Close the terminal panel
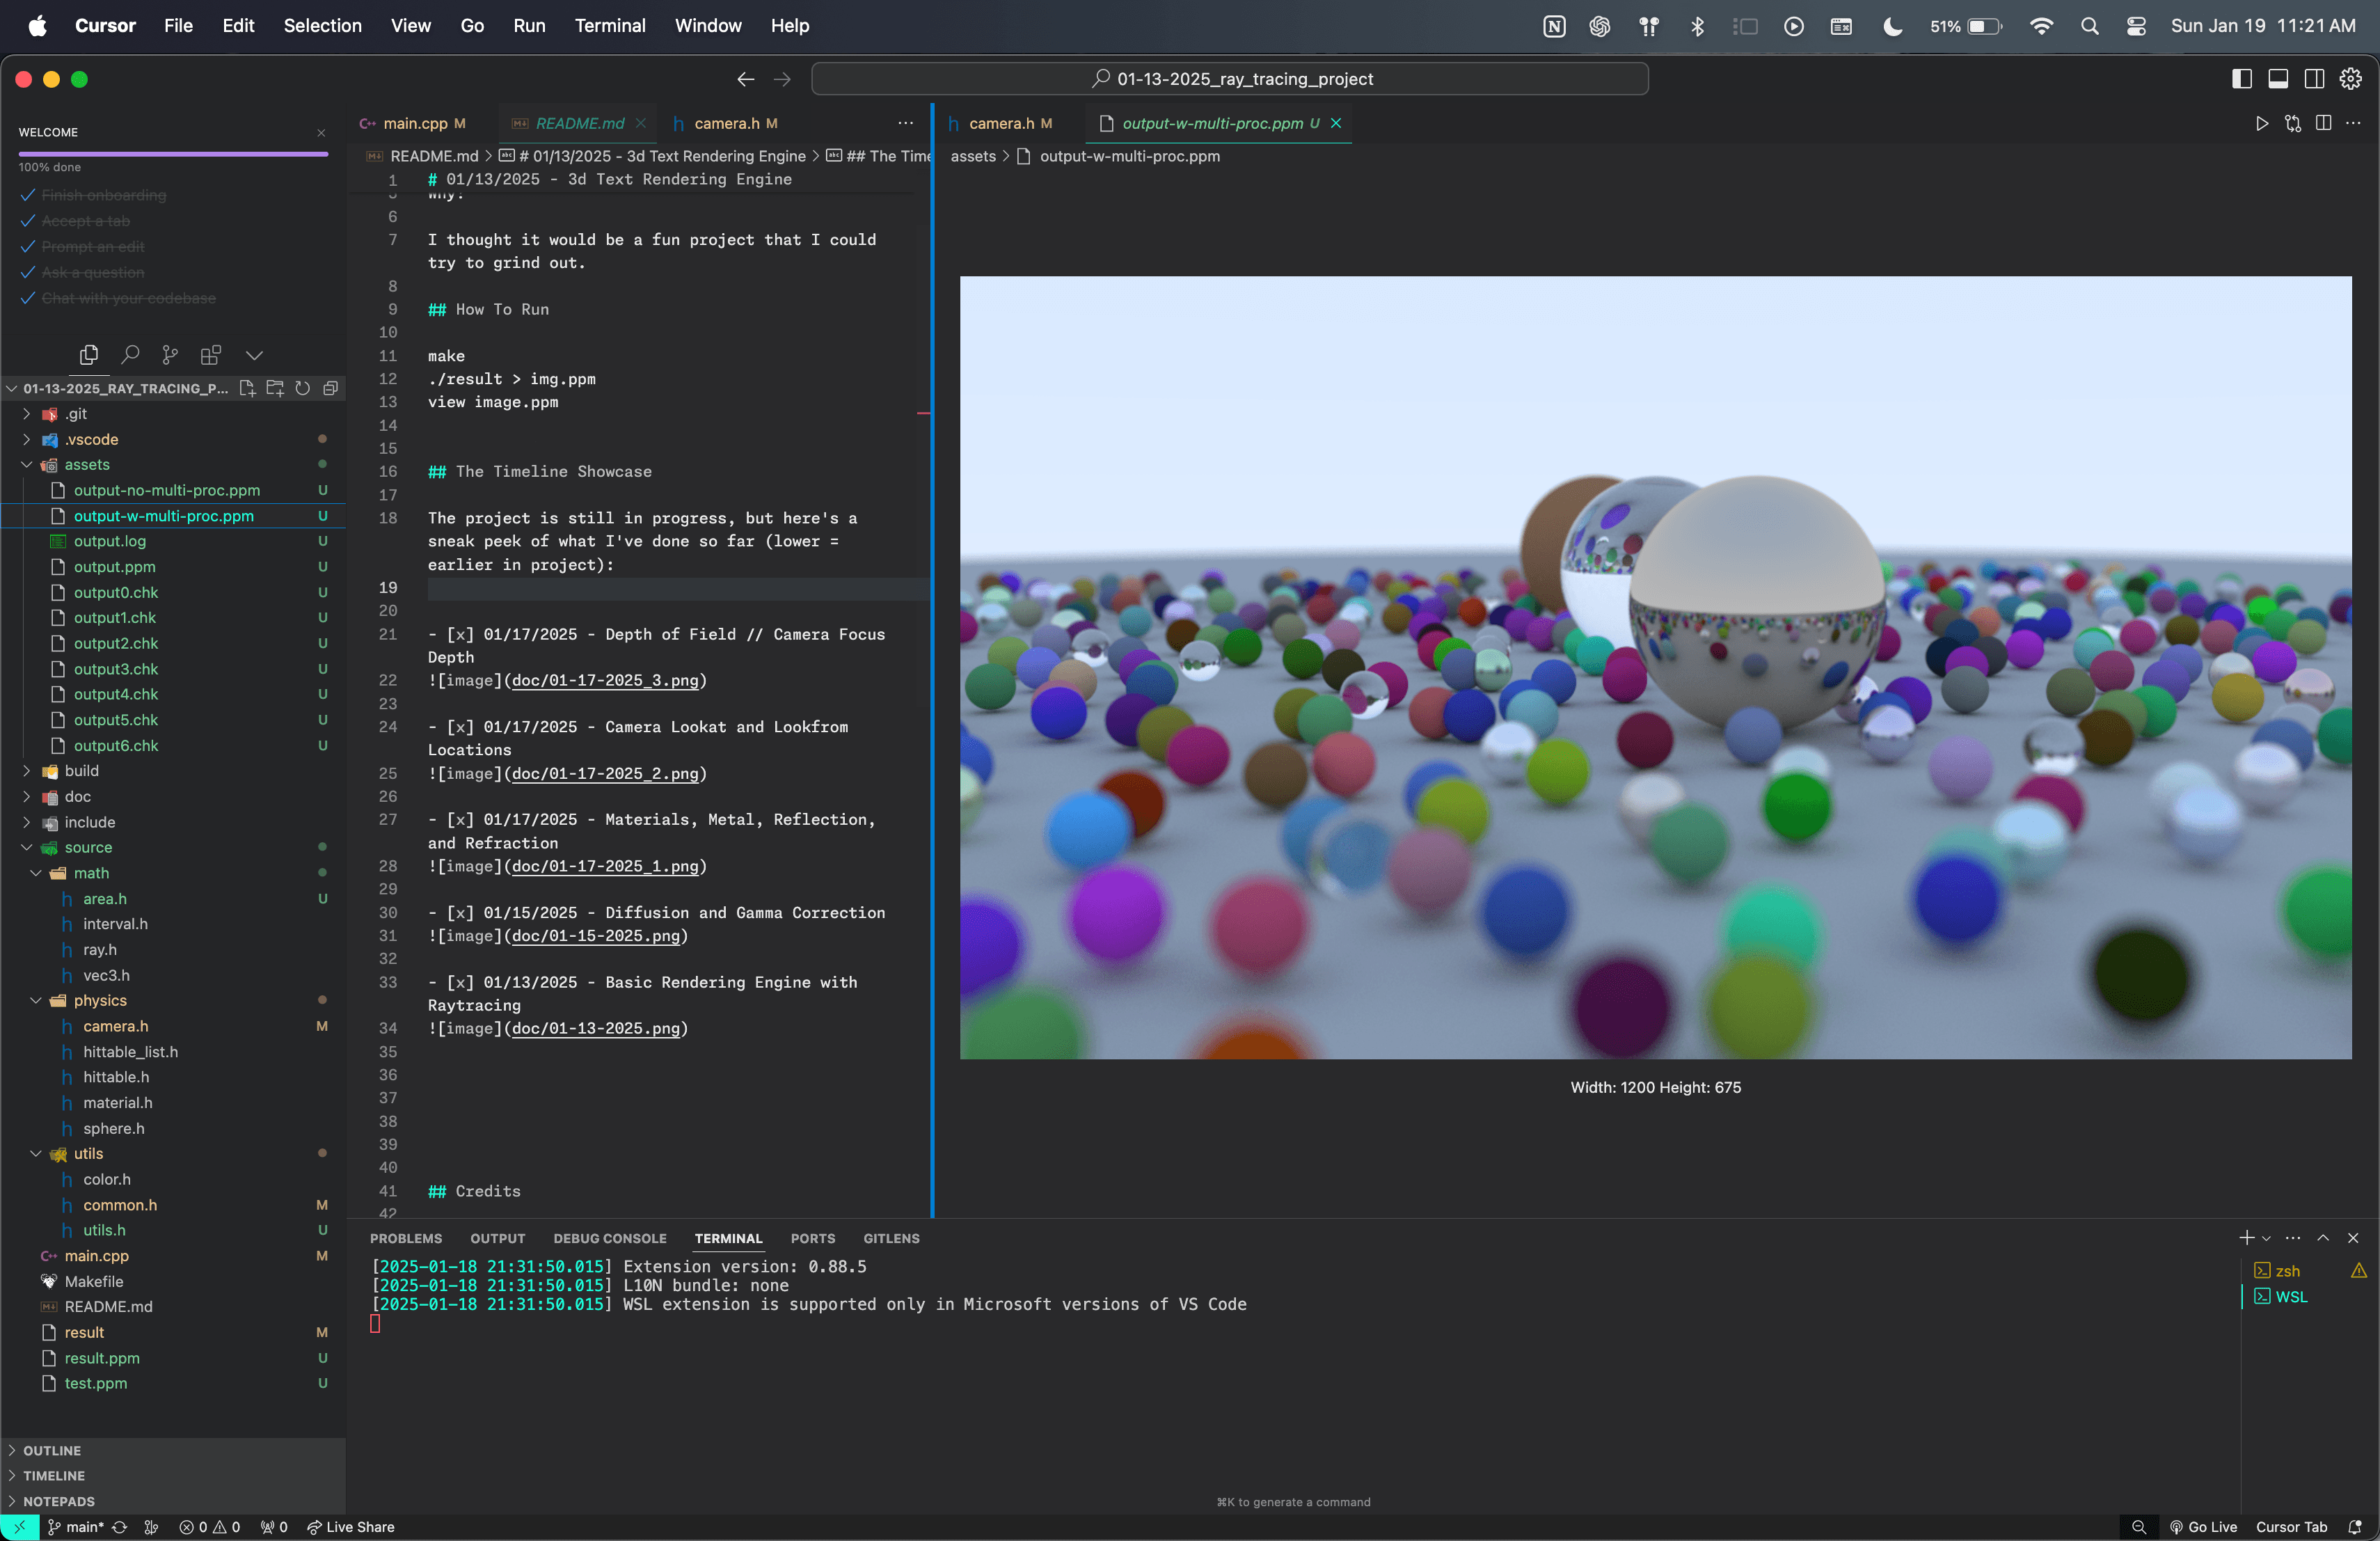Image resolution: width=2380 pixels, height=1541 pixels. pyautogui.click(x=2353, y=1238)
